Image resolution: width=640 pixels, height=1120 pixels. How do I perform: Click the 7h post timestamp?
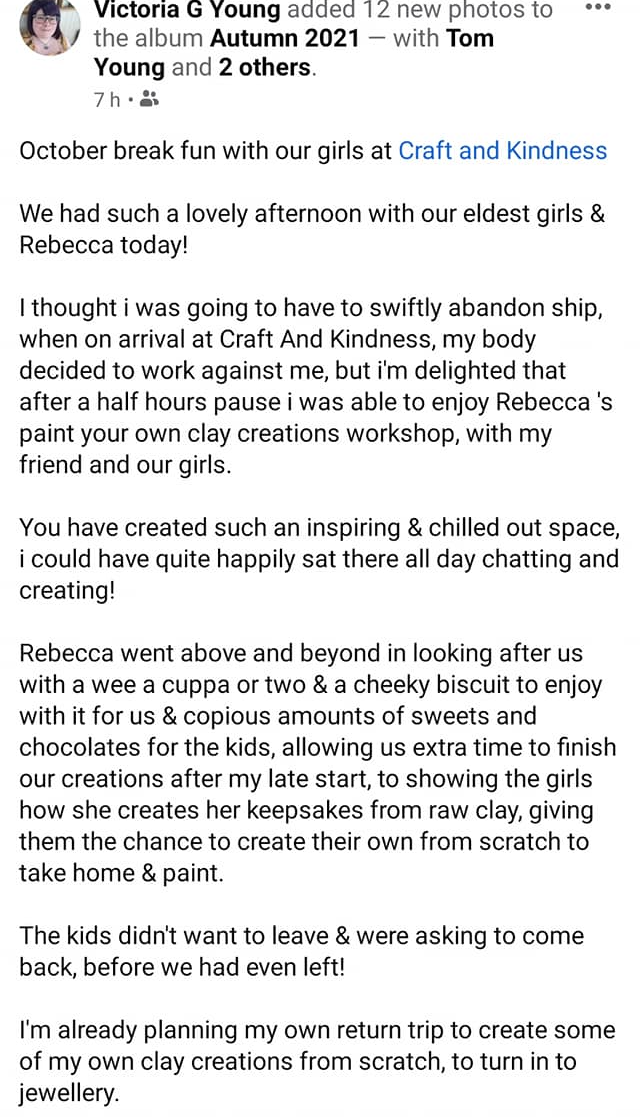coord(105,98)
